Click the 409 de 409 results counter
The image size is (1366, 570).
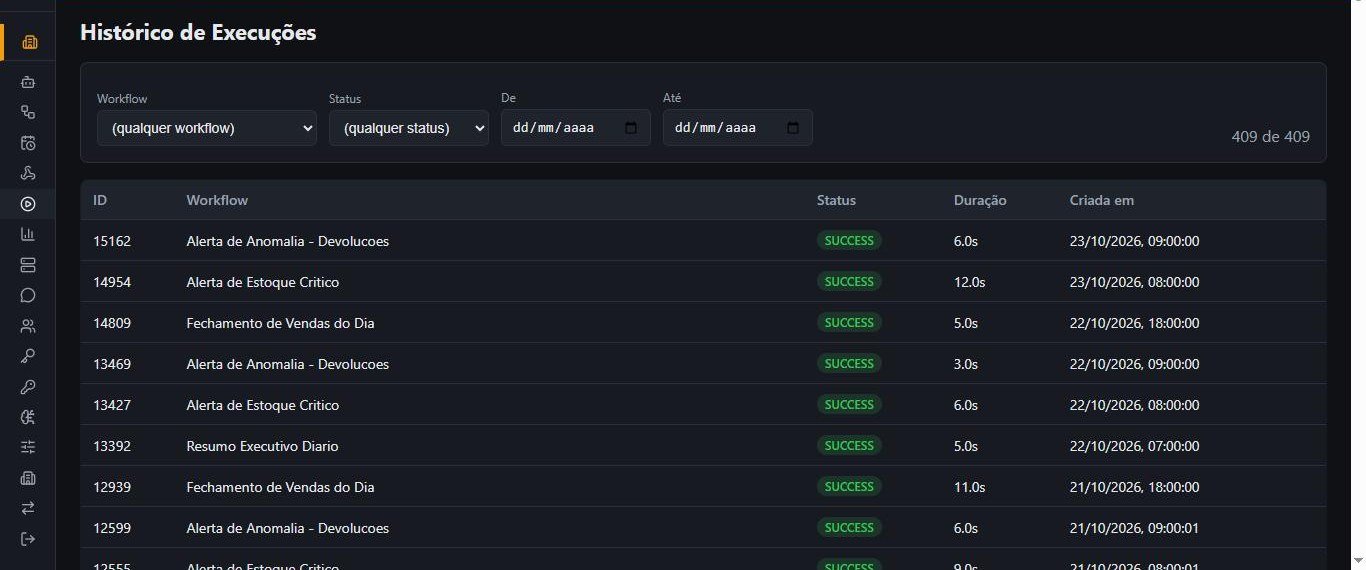[1271, 137]
